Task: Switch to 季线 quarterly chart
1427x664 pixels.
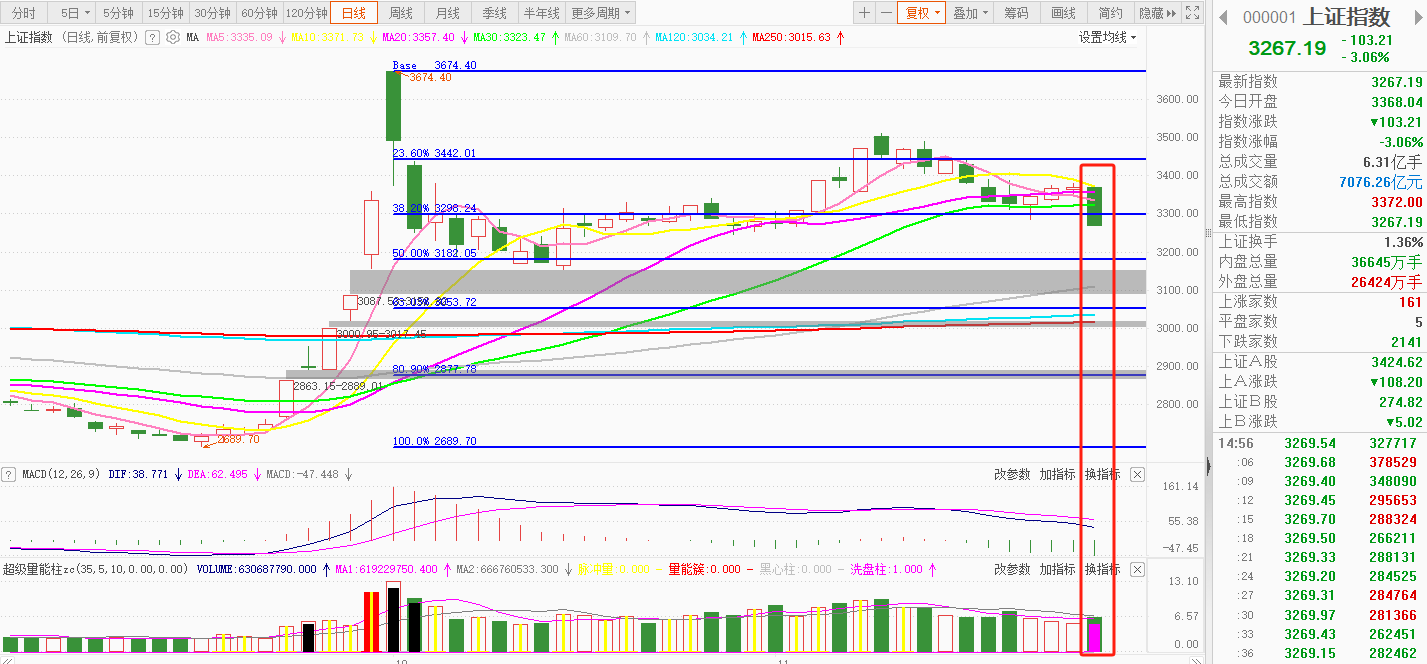Action: (494, 13)
